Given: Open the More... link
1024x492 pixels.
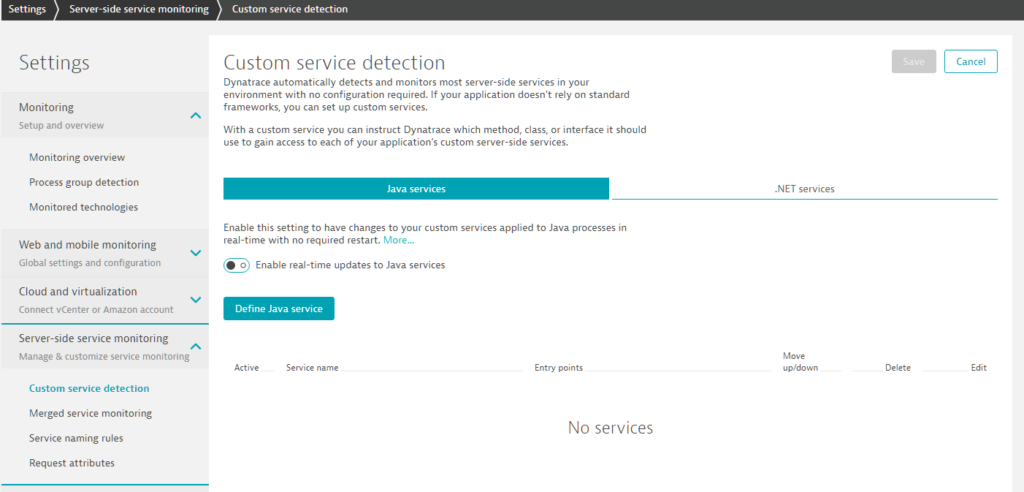Looking at the screenshot, I should 398,240.
